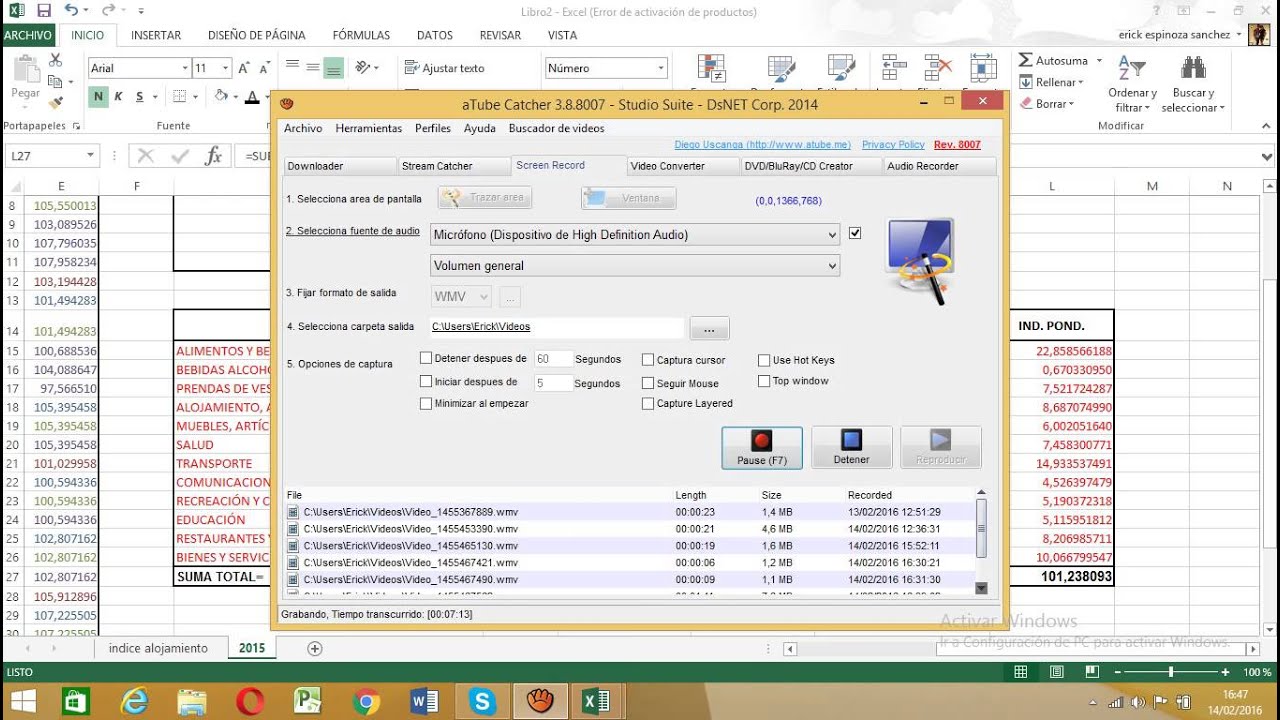
Task: Click the insert cells icon in Excel
Action: (894, 68)
